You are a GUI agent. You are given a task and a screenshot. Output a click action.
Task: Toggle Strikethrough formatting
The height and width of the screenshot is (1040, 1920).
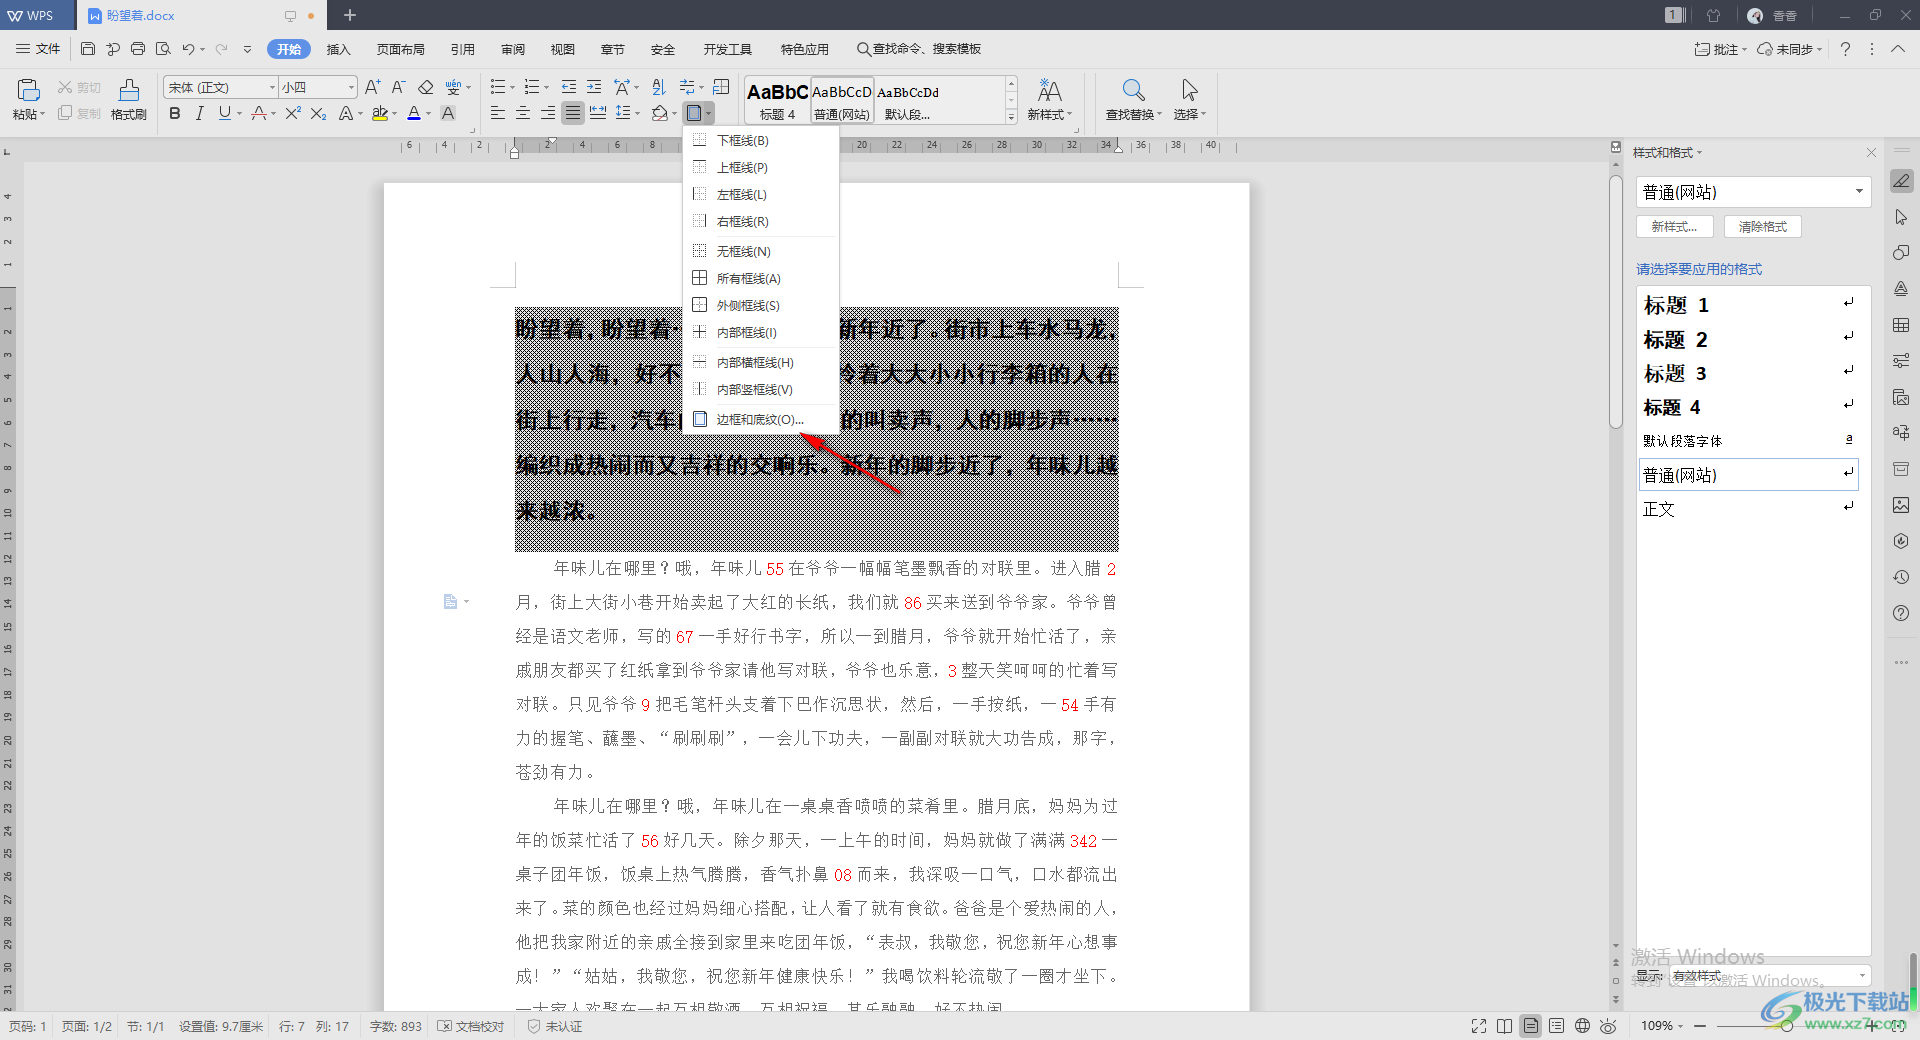(259, 114)
